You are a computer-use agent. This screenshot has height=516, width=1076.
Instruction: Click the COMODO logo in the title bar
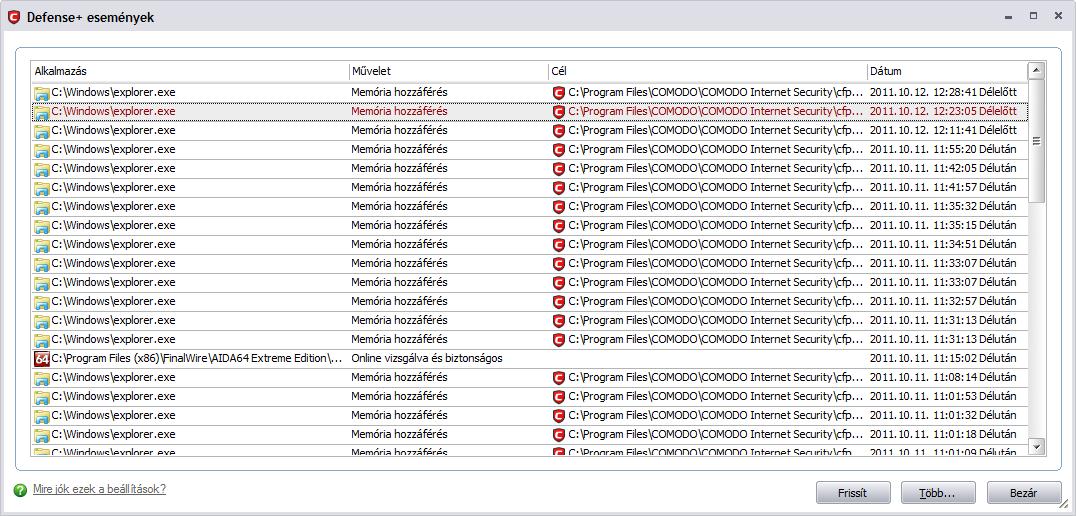(x=14, y=17)
